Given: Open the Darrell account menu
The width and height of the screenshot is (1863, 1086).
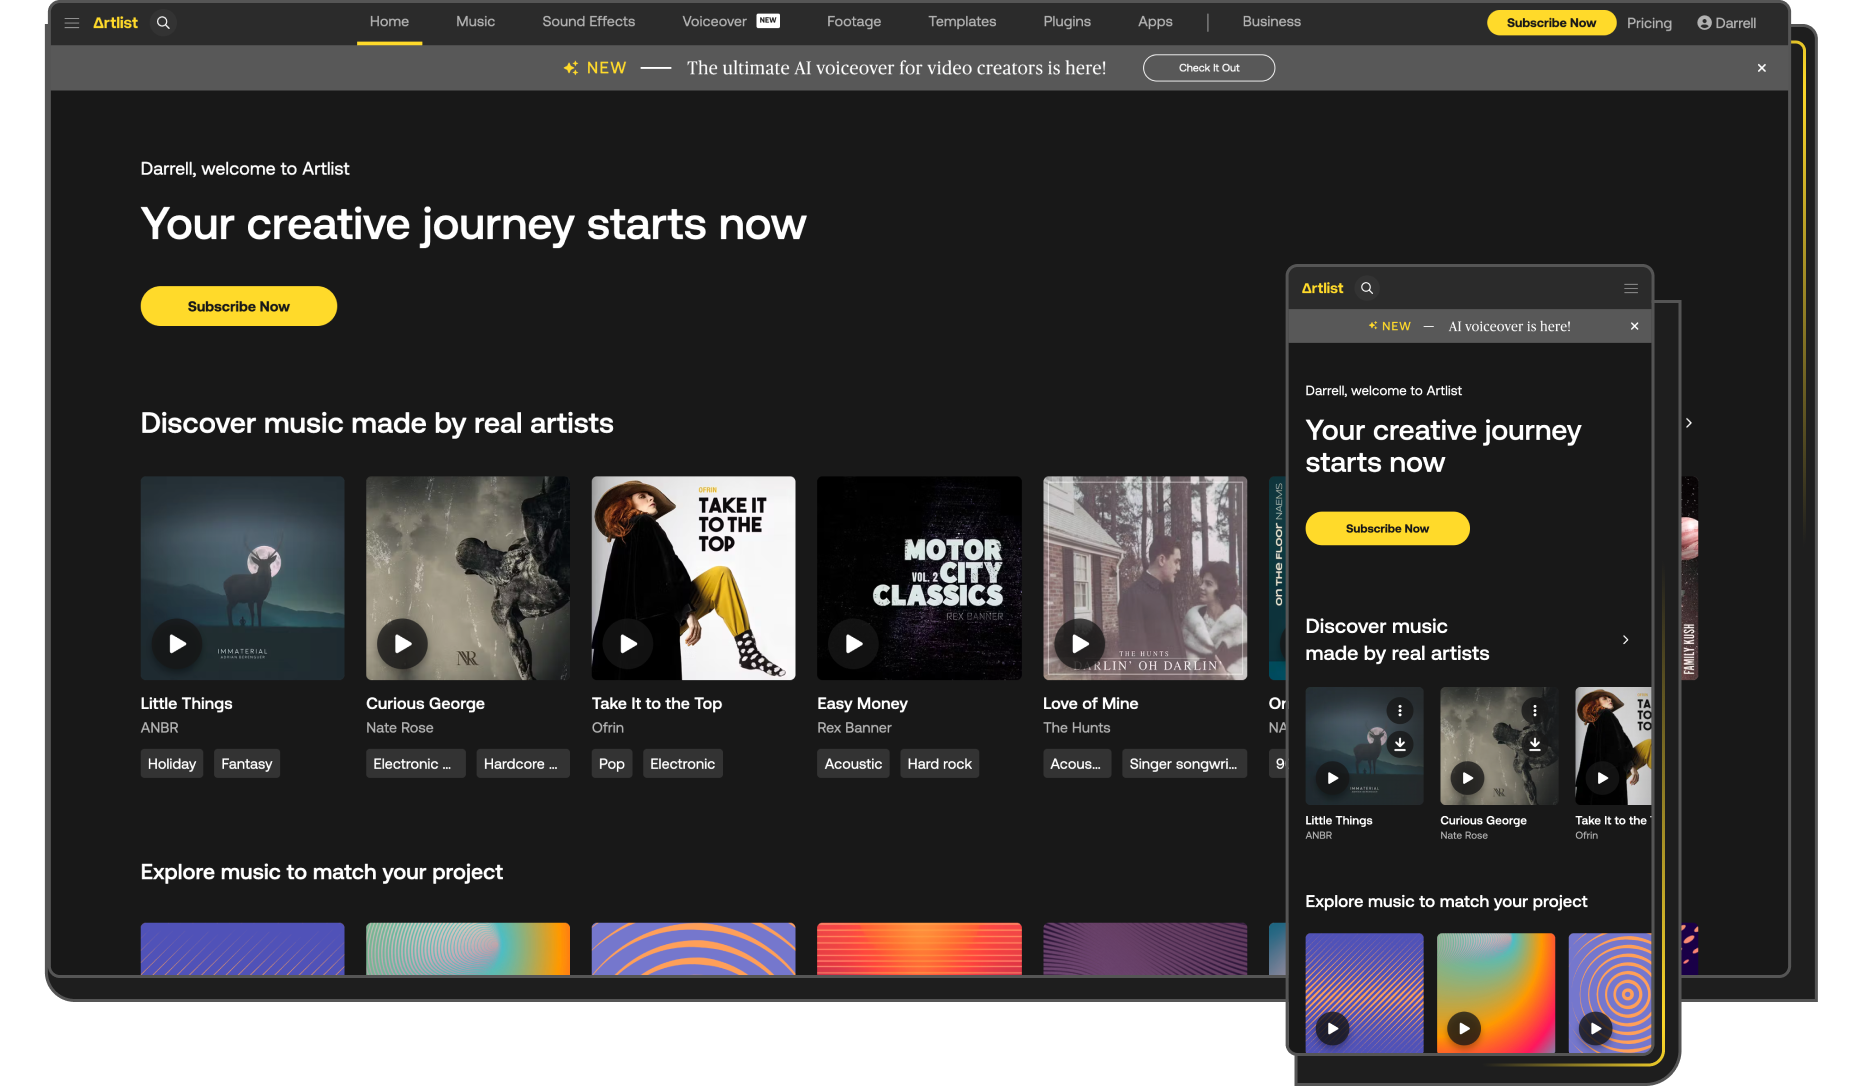Looking at the screenshot, I should [x=1727, y=23].
